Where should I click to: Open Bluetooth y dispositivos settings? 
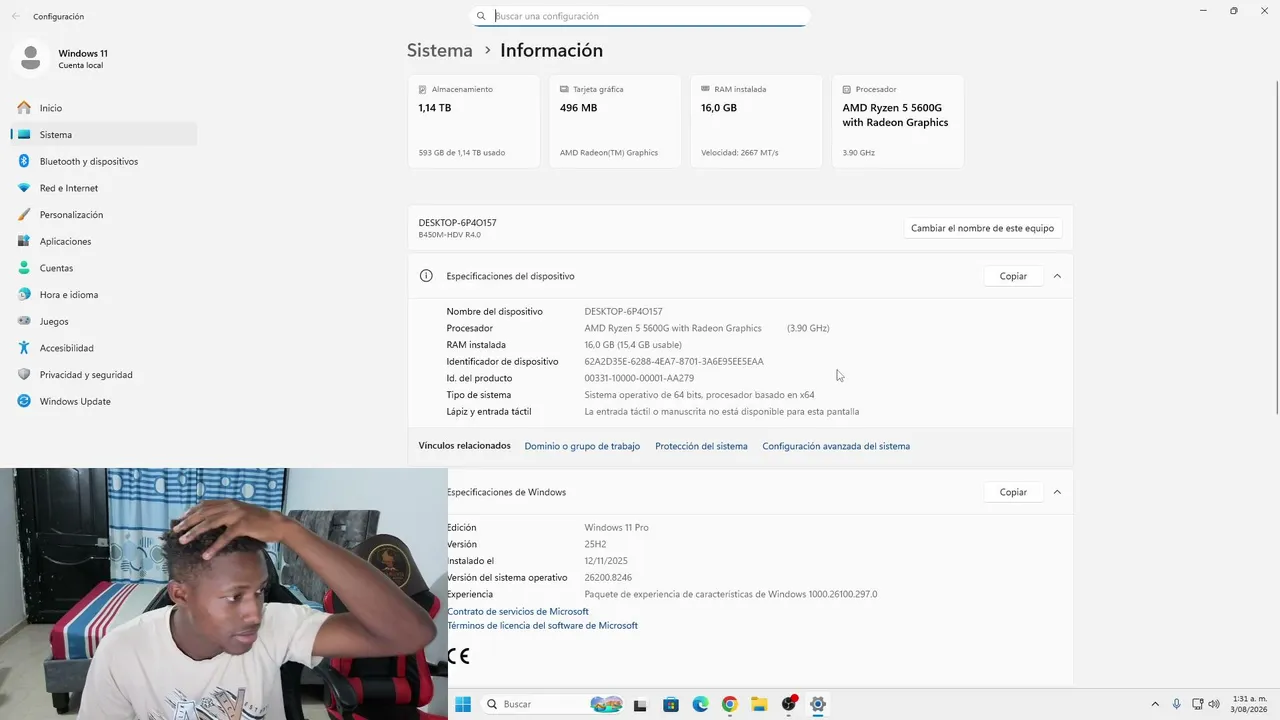coord(104,161)
